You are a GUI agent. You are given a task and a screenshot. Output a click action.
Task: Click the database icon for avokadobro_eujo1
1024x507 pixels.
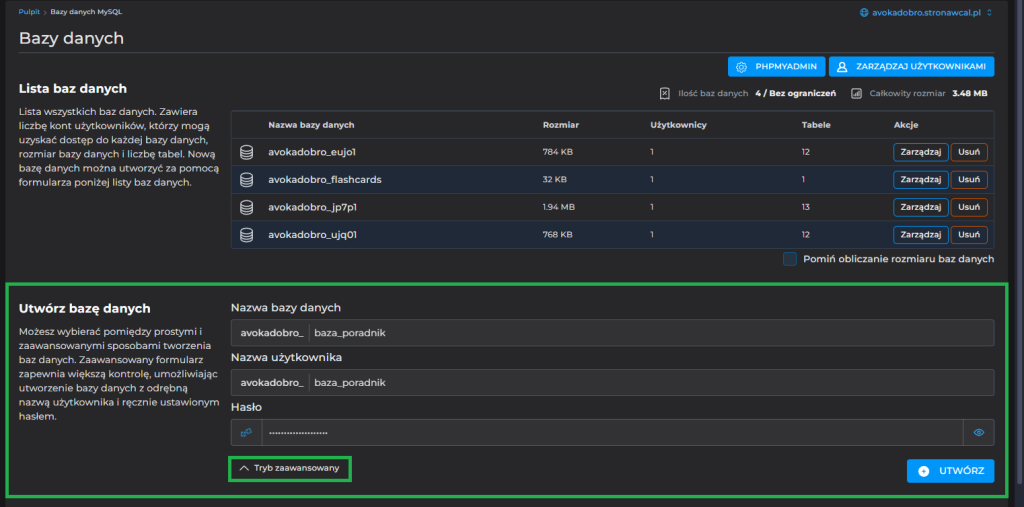(x=246, y=152)
